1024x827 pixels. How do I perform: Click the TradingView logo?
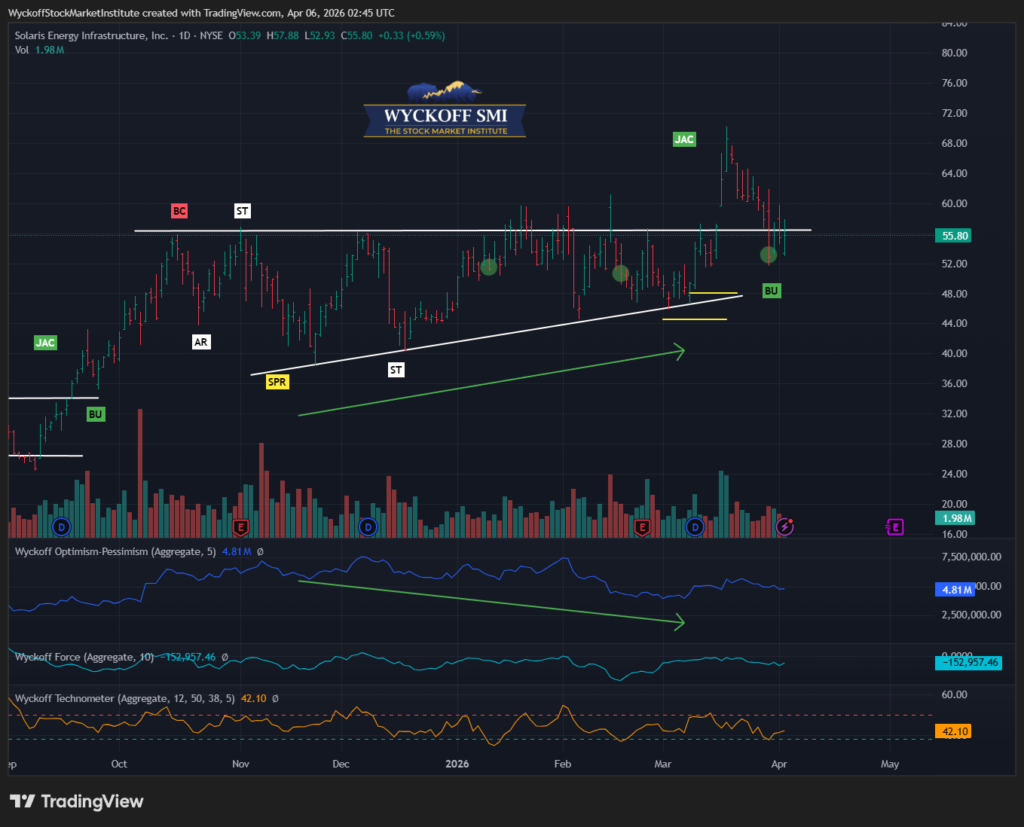(x=77, y=801)
